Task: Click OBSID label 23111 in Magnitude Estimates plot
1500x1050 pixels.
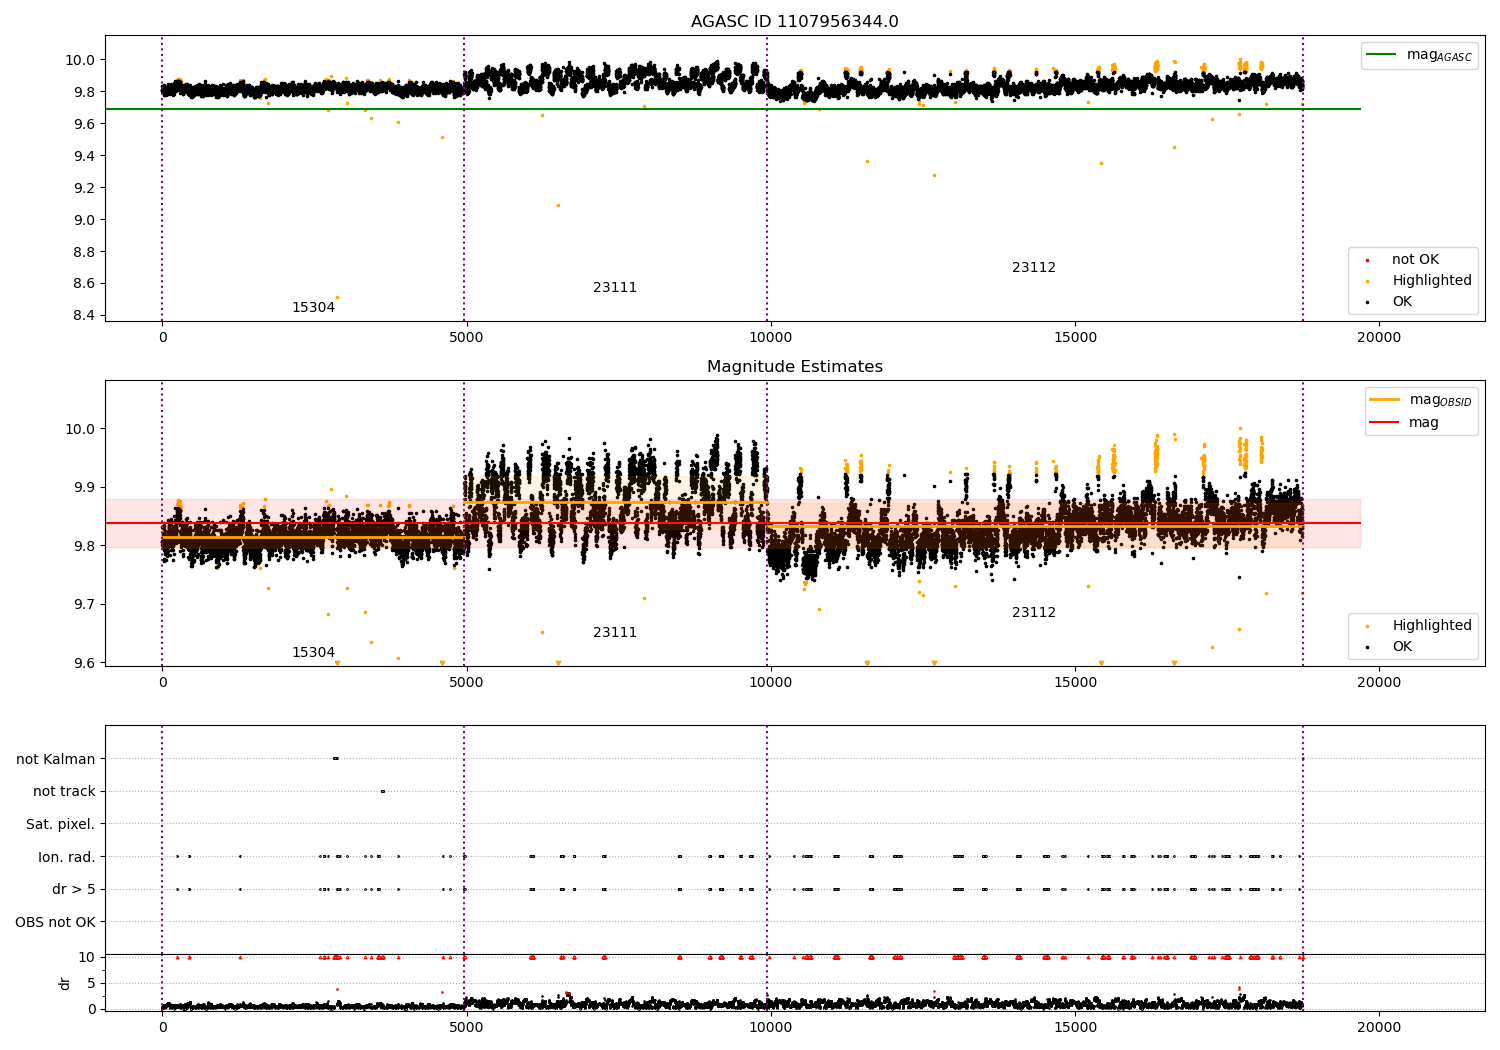Action: point(615,633)
